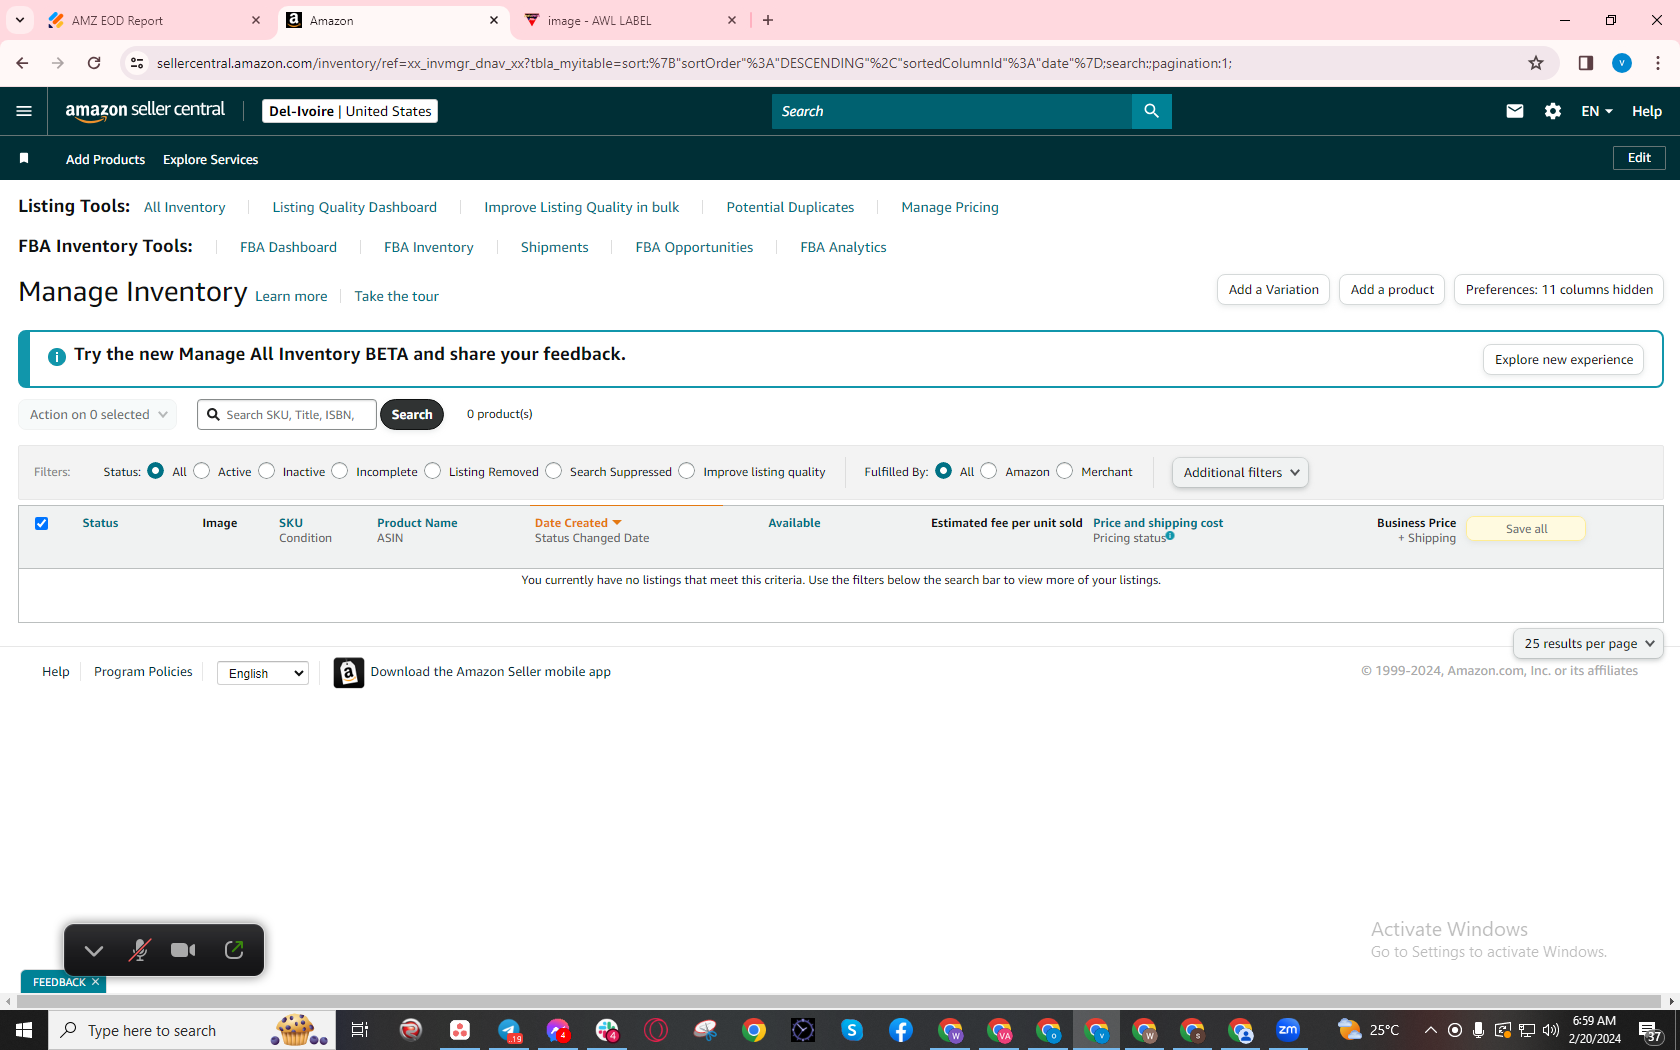This screenshot has height=1050, width=1680.
Task: Click the magnifier search button in header
Action: (x=1151, y=111)
